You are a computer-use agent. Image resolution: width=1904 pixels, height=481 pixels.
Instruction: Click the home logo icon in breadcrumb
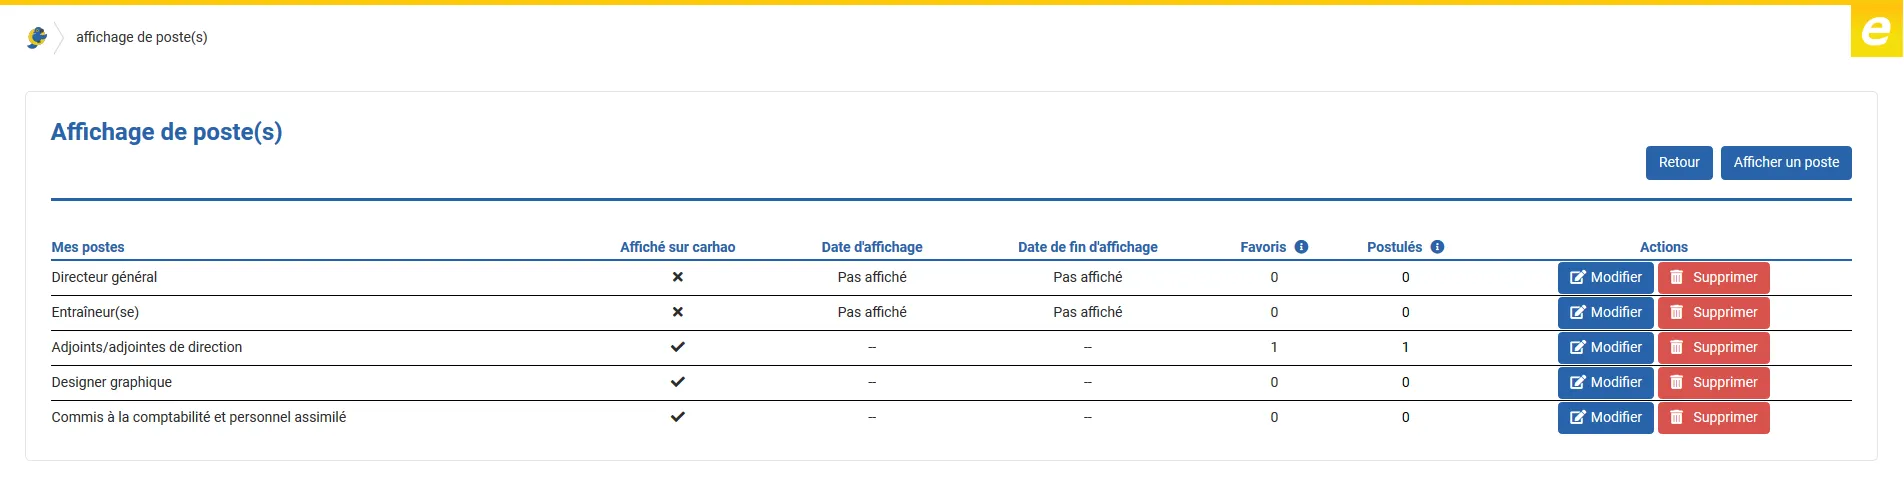point(37,37)
